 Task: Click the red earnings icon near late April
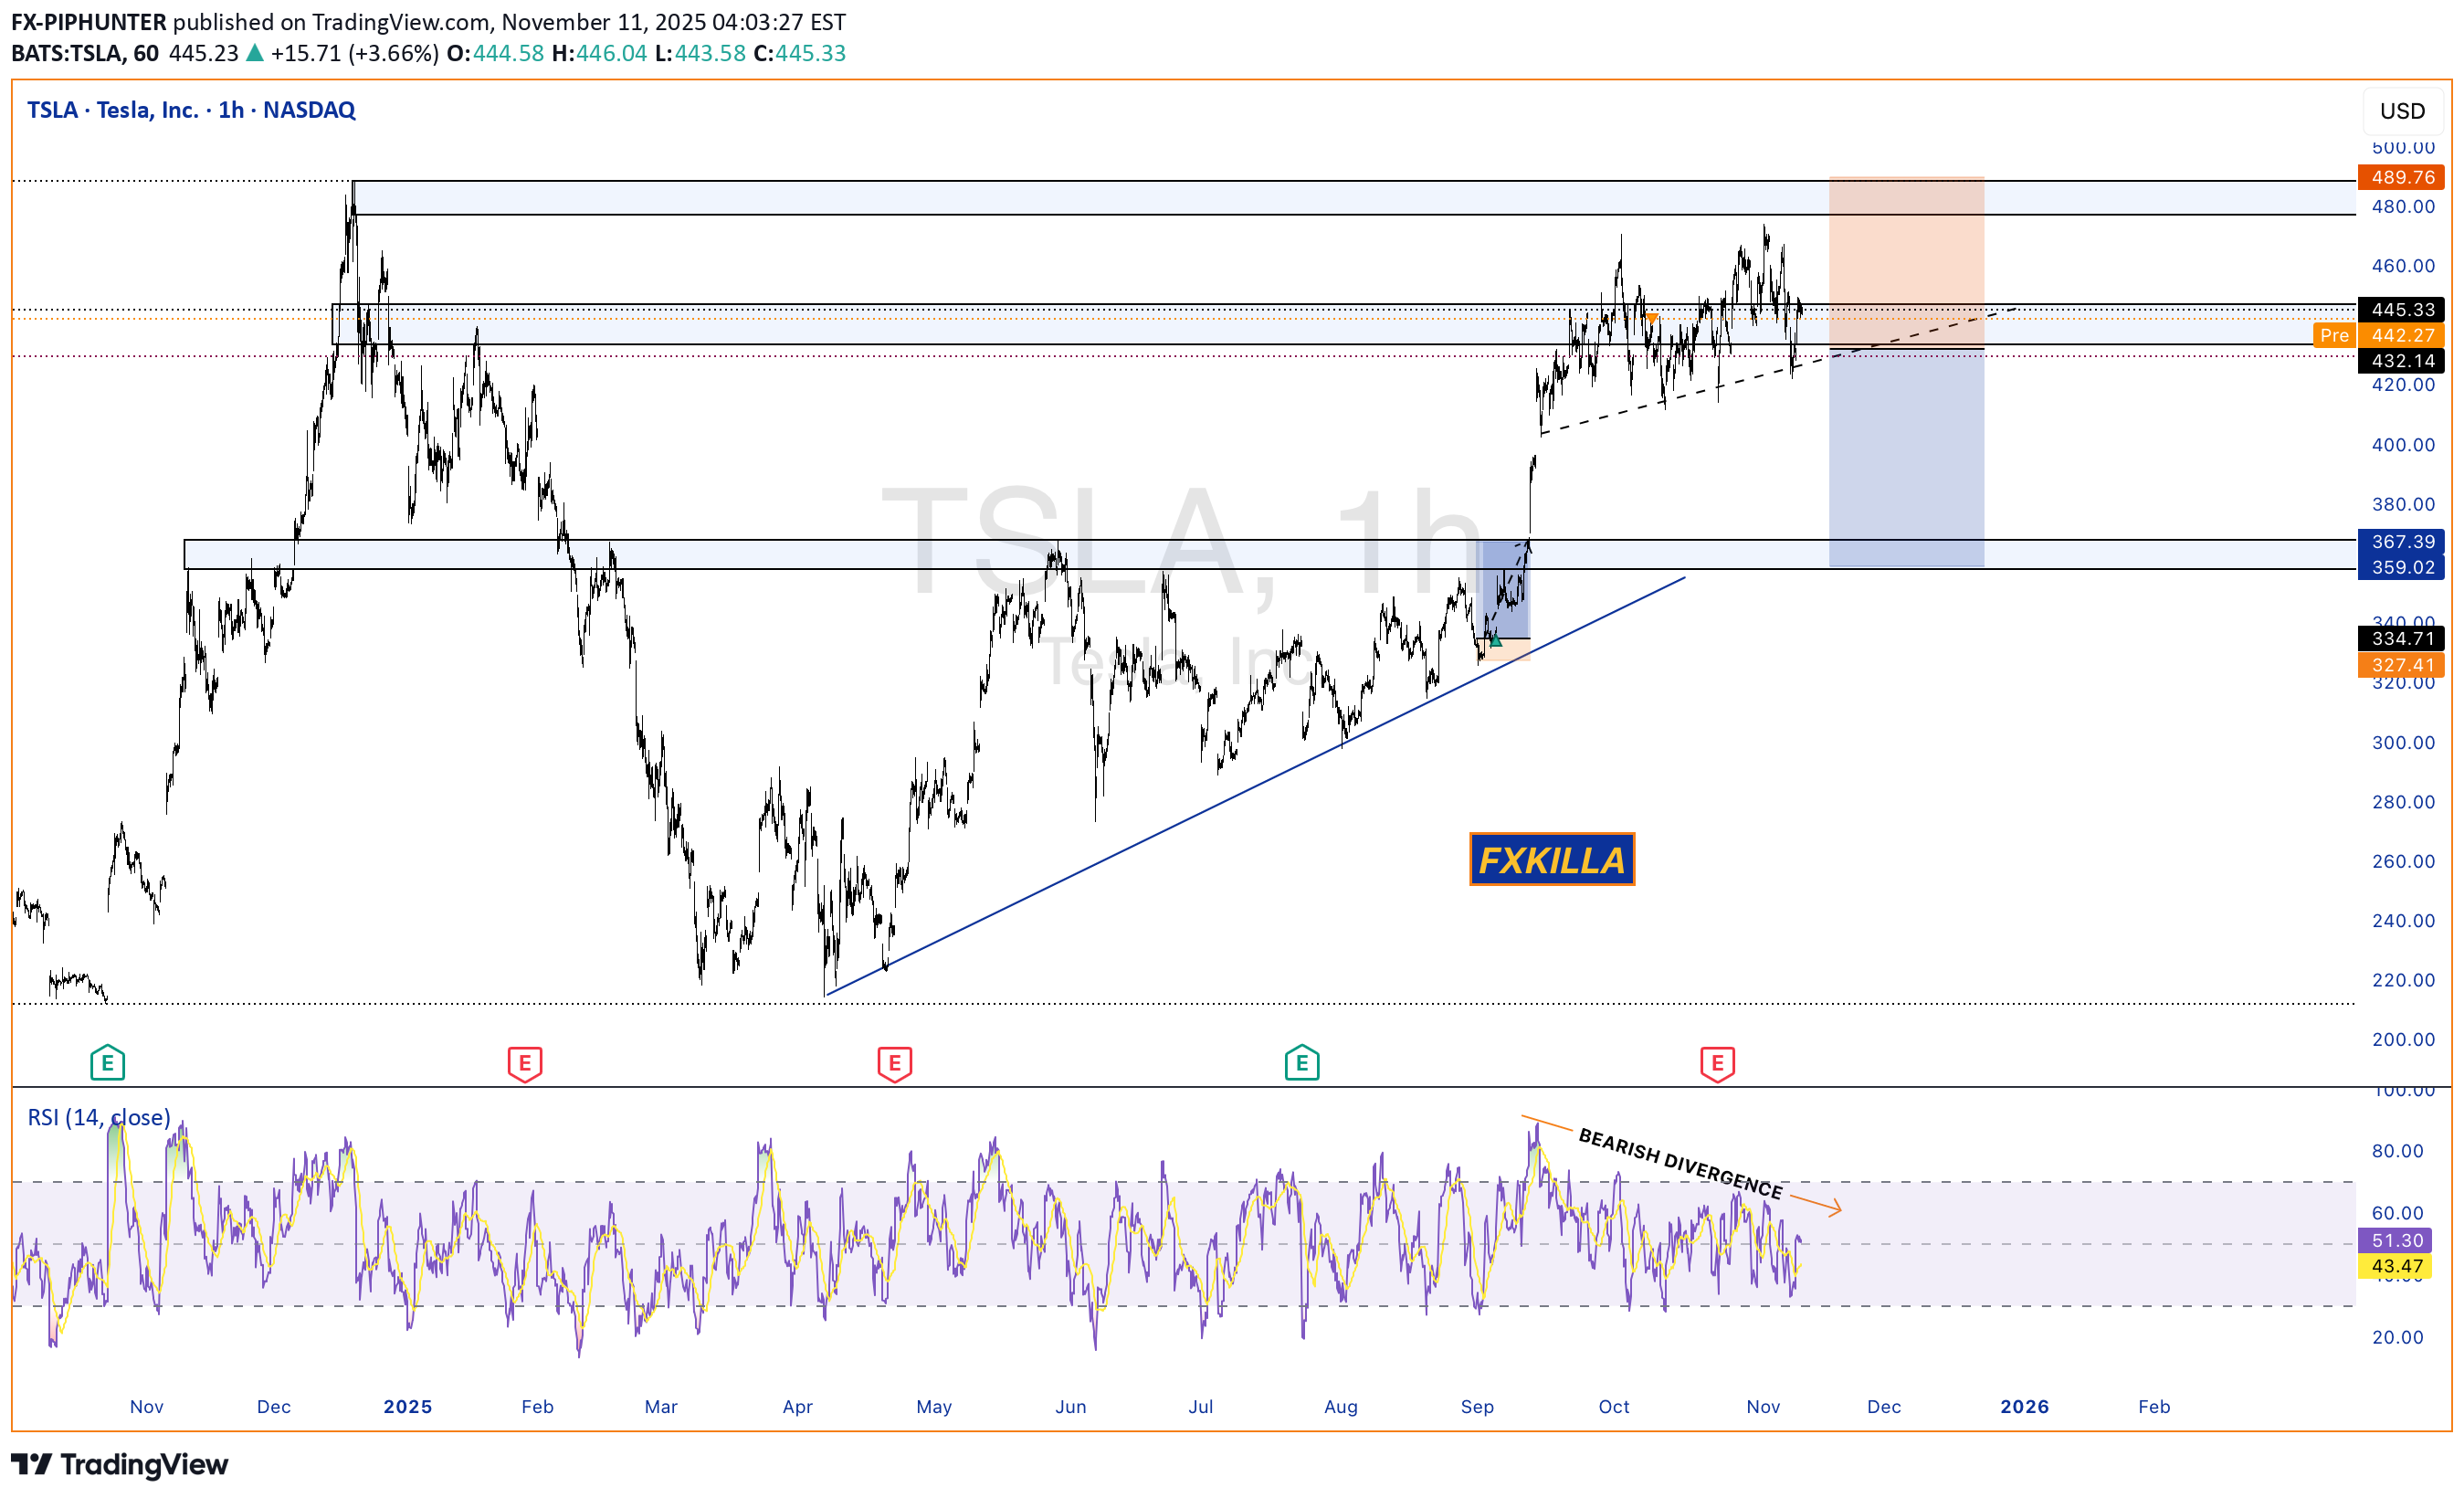[x=894, y=1063]
